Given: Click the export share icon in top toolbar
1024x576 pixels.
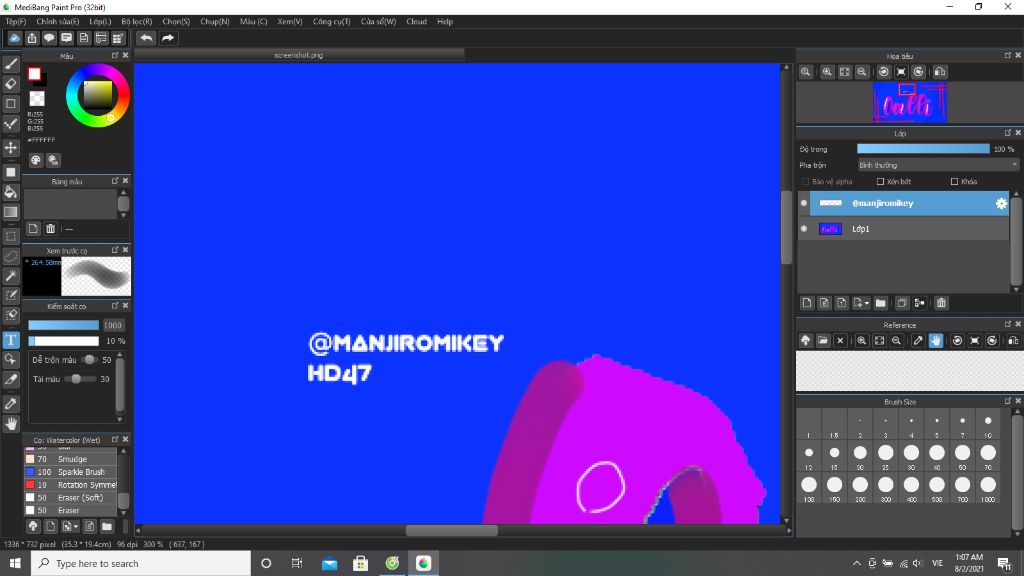Looking at the screenshot, I should (x=32, y=38).
